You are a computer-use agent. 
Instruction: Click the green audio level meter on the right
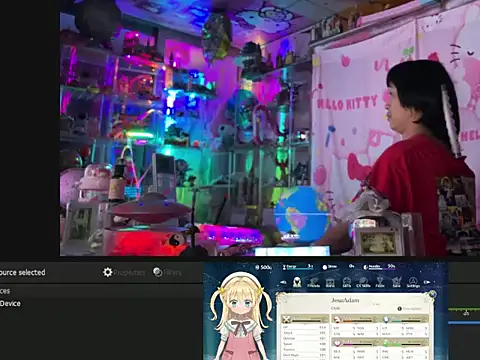(464, 310)
